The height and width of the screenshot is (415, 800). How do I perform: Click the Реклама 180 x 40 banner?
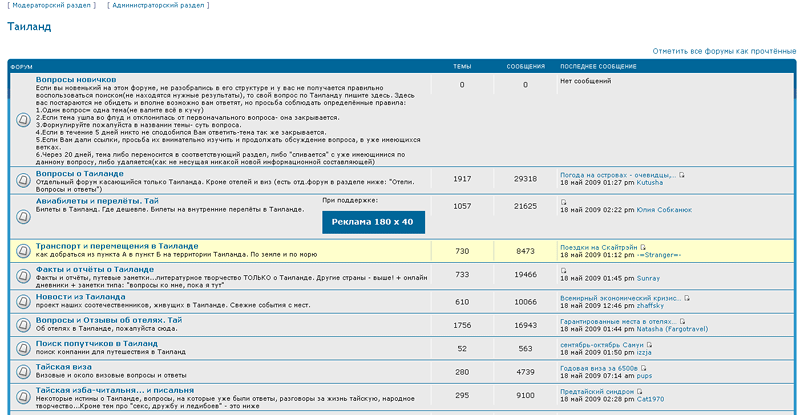click(373, 222)
